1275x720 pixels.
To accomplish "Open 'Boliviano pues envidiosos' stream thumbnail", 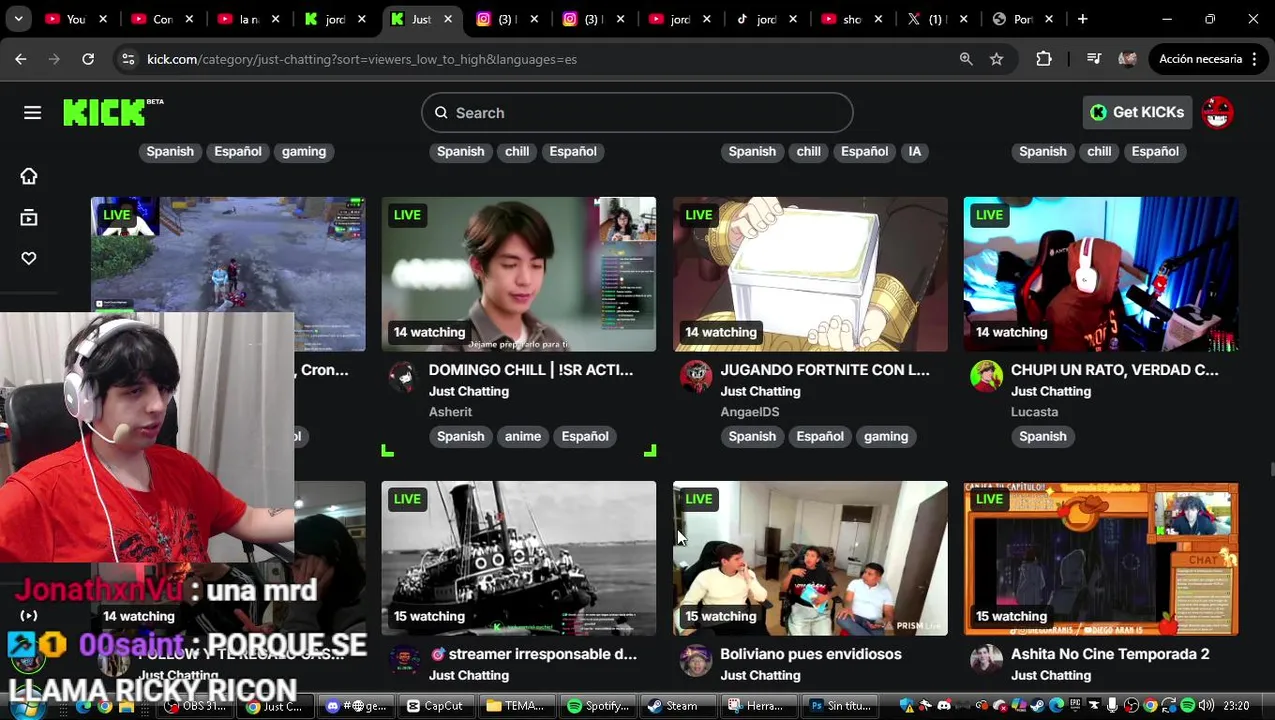I will (x=810, y=558).
